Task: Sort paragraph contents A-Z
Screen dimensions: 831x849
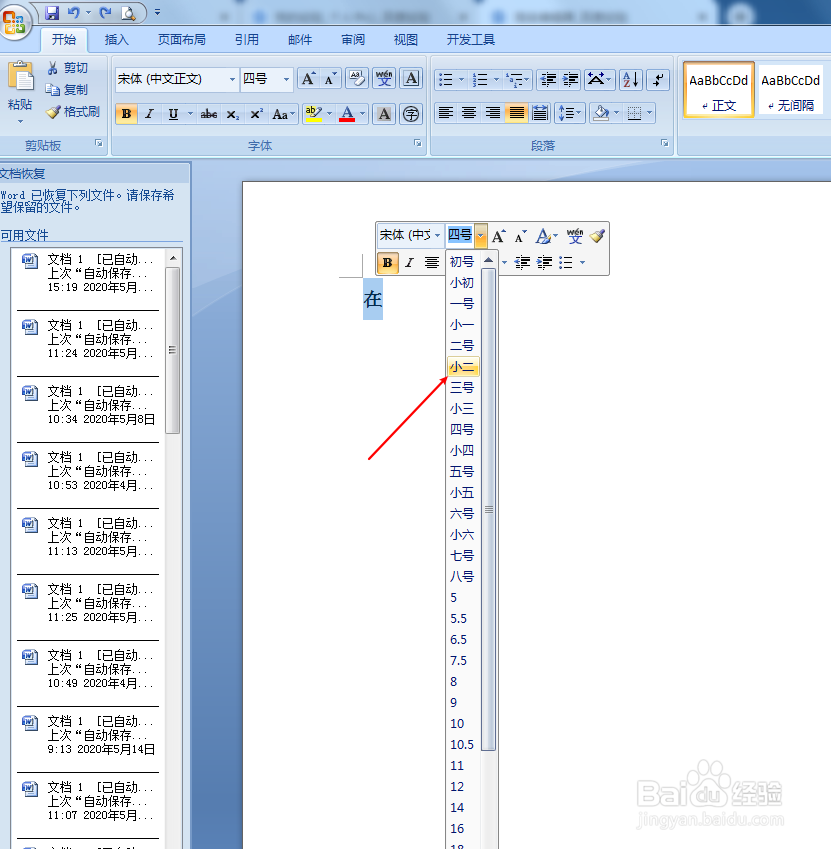Action: [x=631, y=80]
